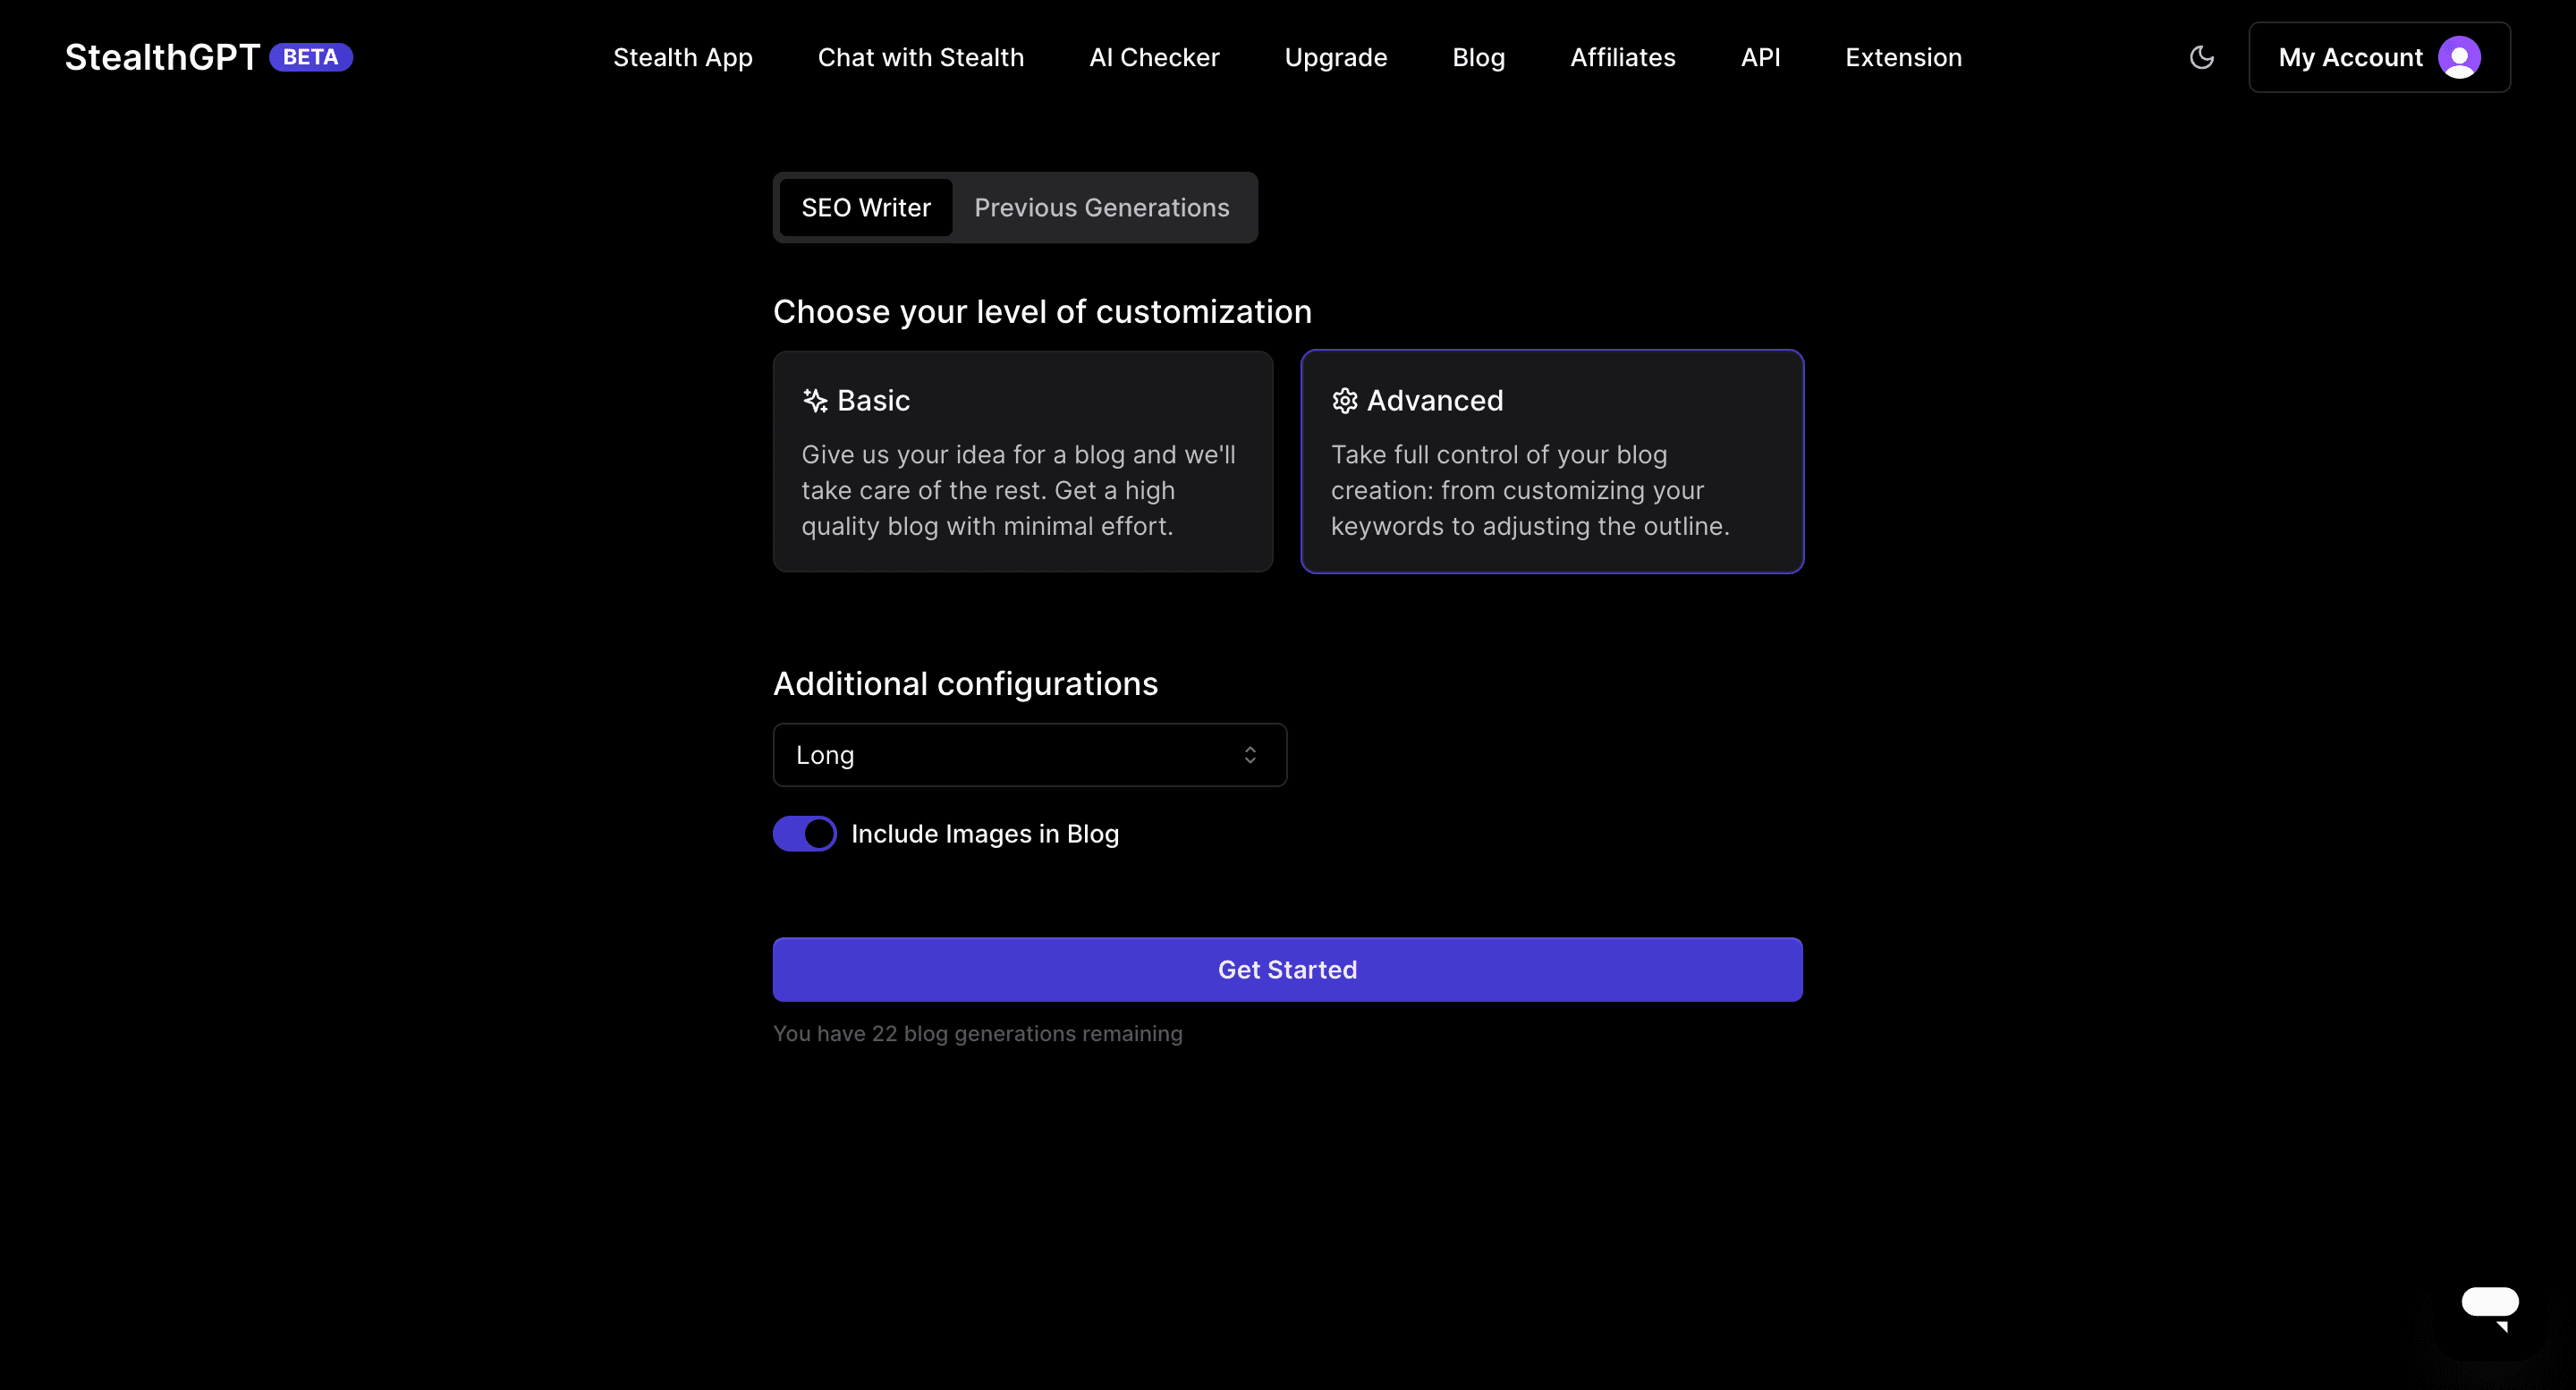Image resolution: width=2576 pixels, height=1390 pixels.
Task: Select the SEO Writer tab
Action: 865,208
